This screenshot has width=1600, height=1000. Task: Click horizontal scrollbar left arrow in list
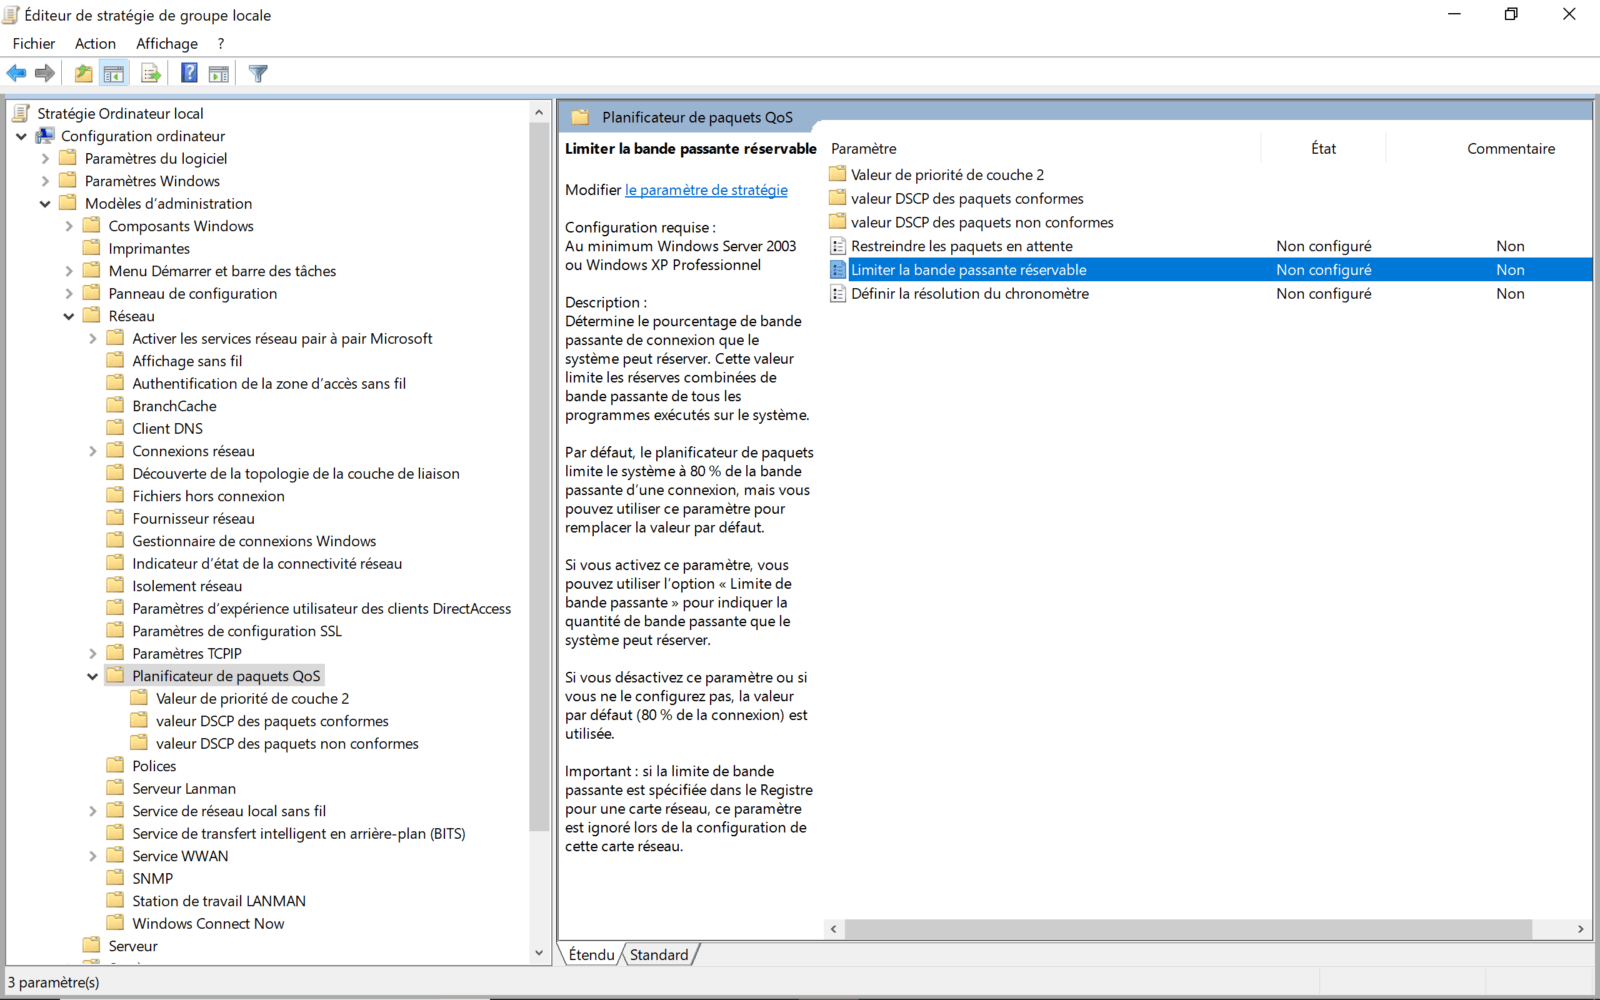click(833, 929)
